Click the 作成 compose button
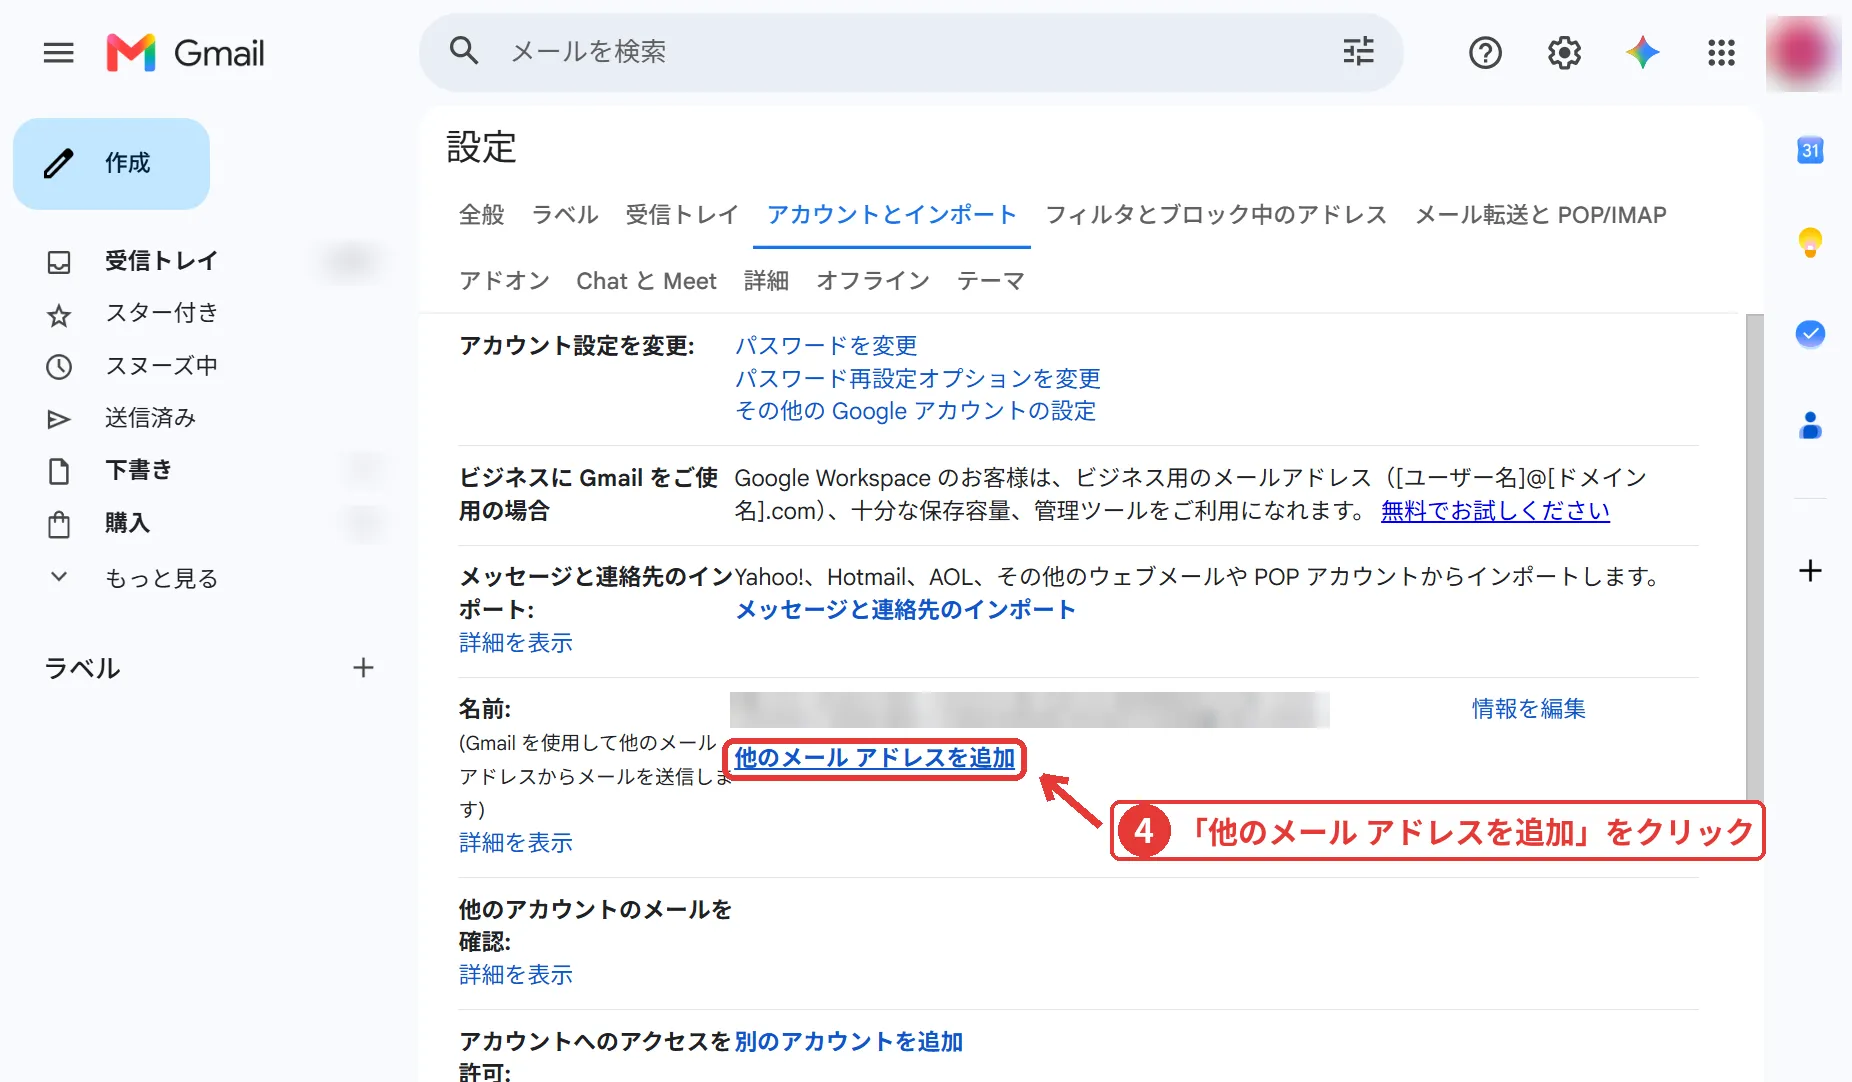Screen dimensions: 1852x1082 [x=111, y=164]
